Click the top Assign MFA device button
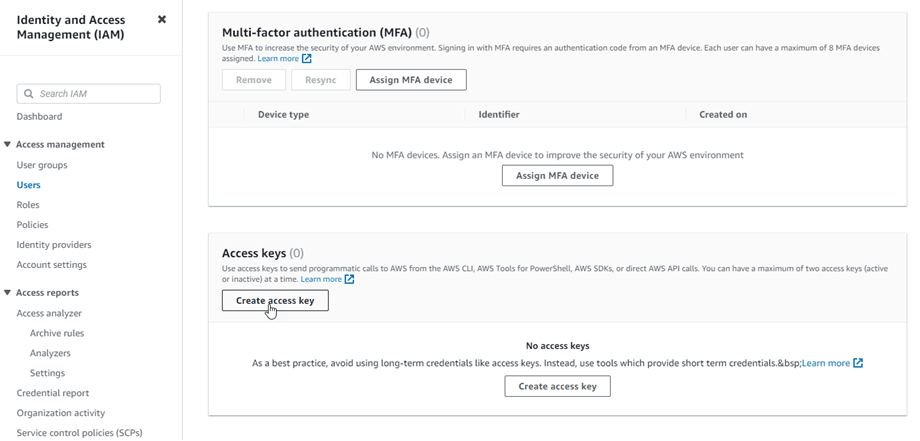920x441 pixels. coord(411,80)
